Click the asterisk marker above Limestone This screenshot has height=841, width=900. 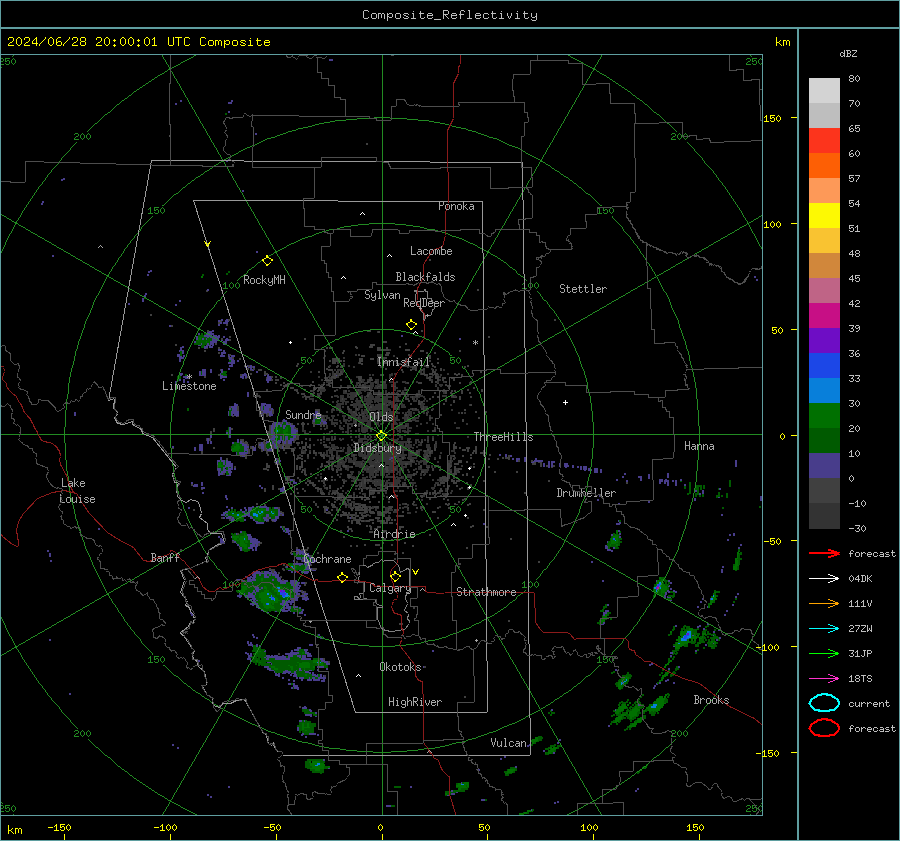(189, 377)
